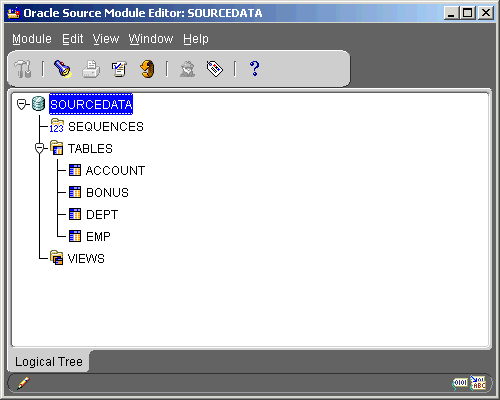This screenshot has height=400, width=500.
Task: Collapse the SOURCEDATA root node
Action: 21,104
